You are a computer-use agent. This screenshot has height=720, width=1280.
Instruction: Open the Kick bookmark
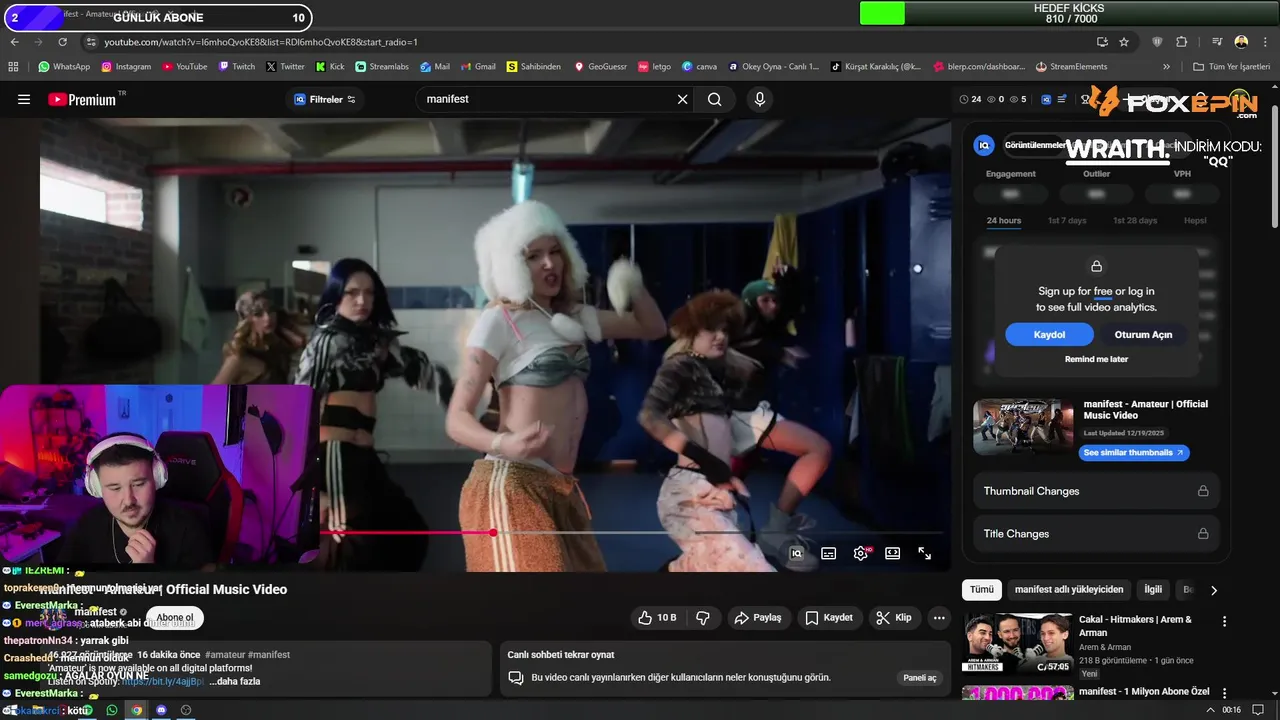329,67
